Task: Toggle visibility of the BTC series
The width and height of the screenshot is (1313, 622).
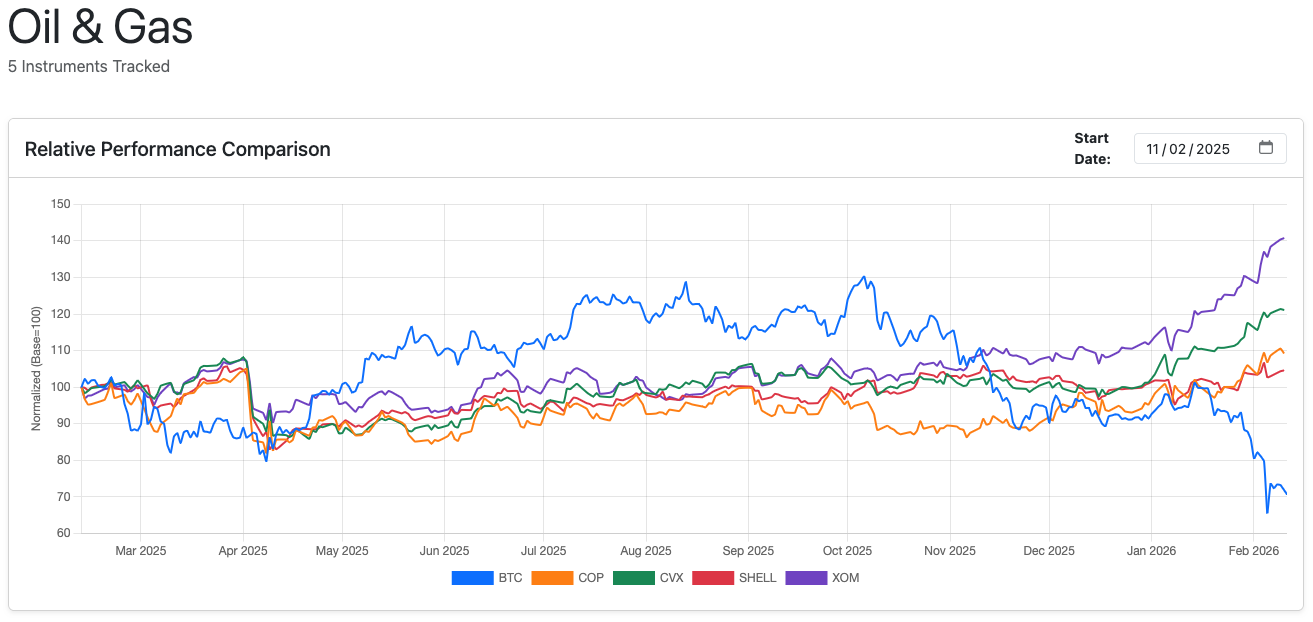Action: click(487, 577)
